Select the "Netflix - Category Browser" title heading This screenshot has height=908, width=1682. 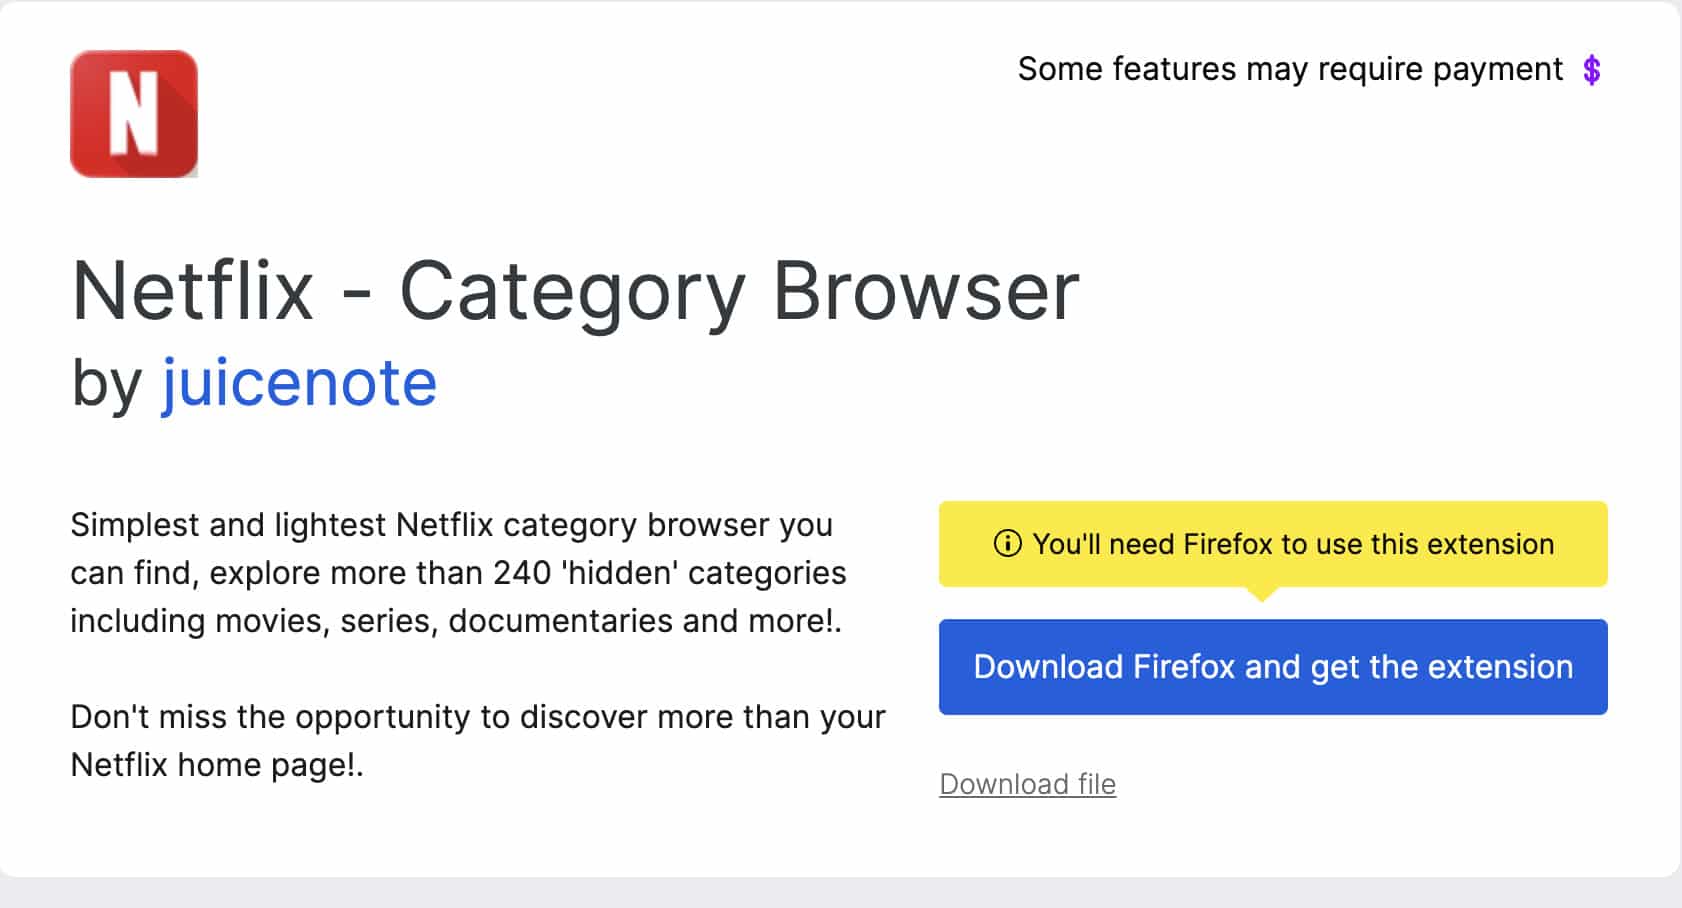(575, 291)
